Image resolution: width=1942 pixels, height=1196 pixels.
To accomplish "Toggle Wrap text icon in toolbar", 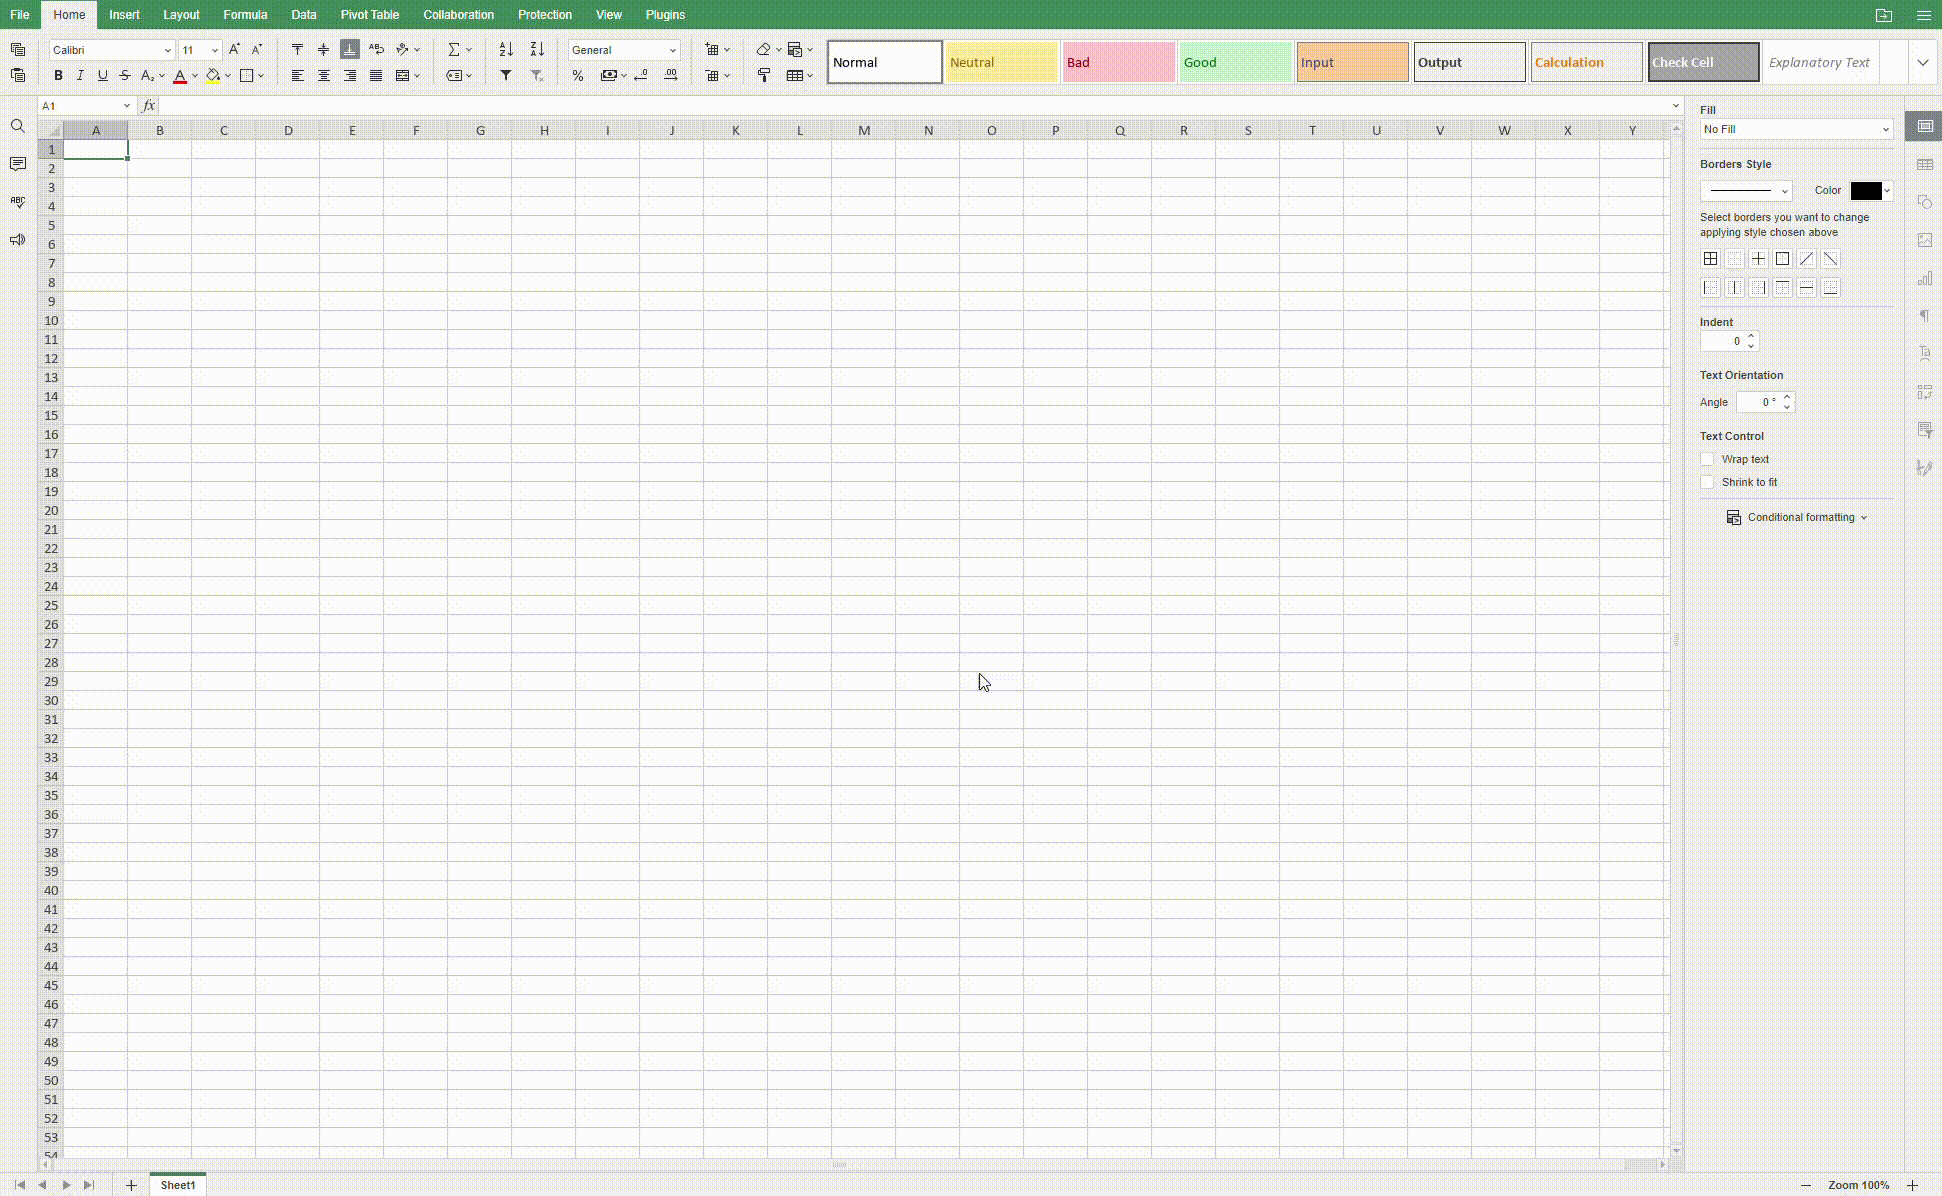I will point(376,49).
